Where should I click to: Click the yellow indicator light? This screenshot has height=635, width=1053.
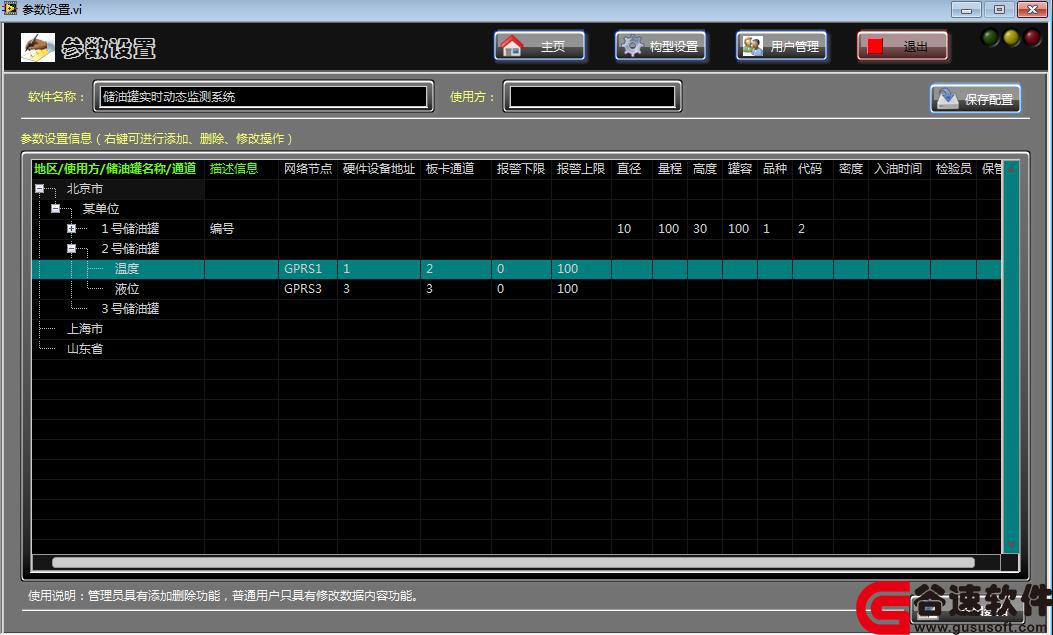coord(1011,38)
